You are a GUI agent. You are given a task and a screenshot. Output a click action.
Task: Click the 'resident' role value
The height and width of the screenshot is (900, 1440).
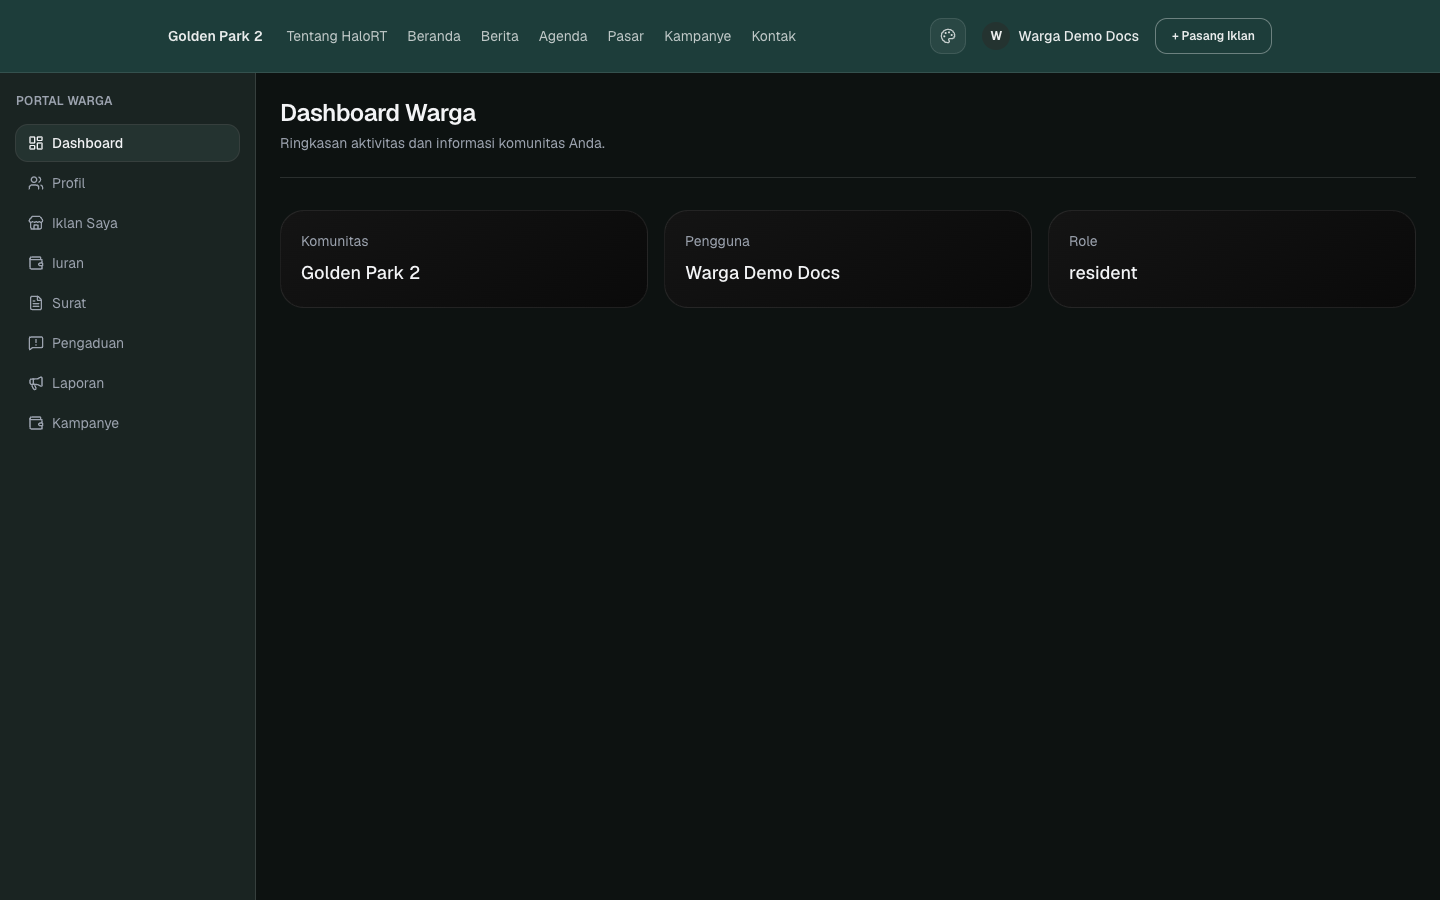pos(1103,273)
